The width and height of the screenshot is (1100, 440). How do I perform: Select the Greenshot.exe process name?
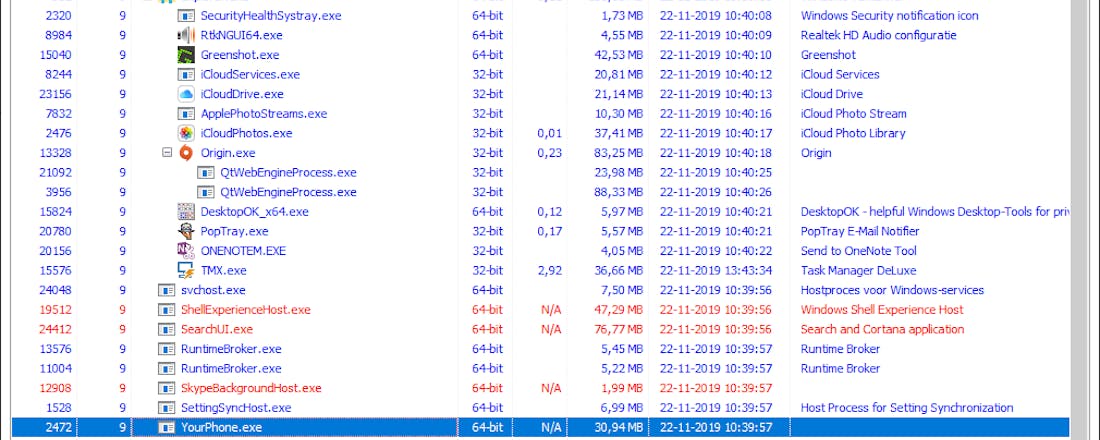click(x=240, y=55)
